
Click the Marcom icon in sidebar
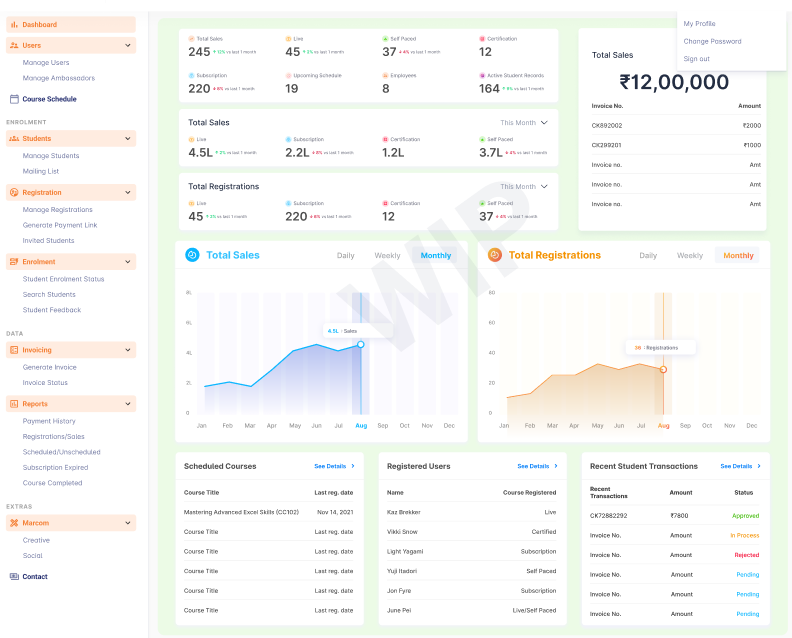tap(14, 523)
